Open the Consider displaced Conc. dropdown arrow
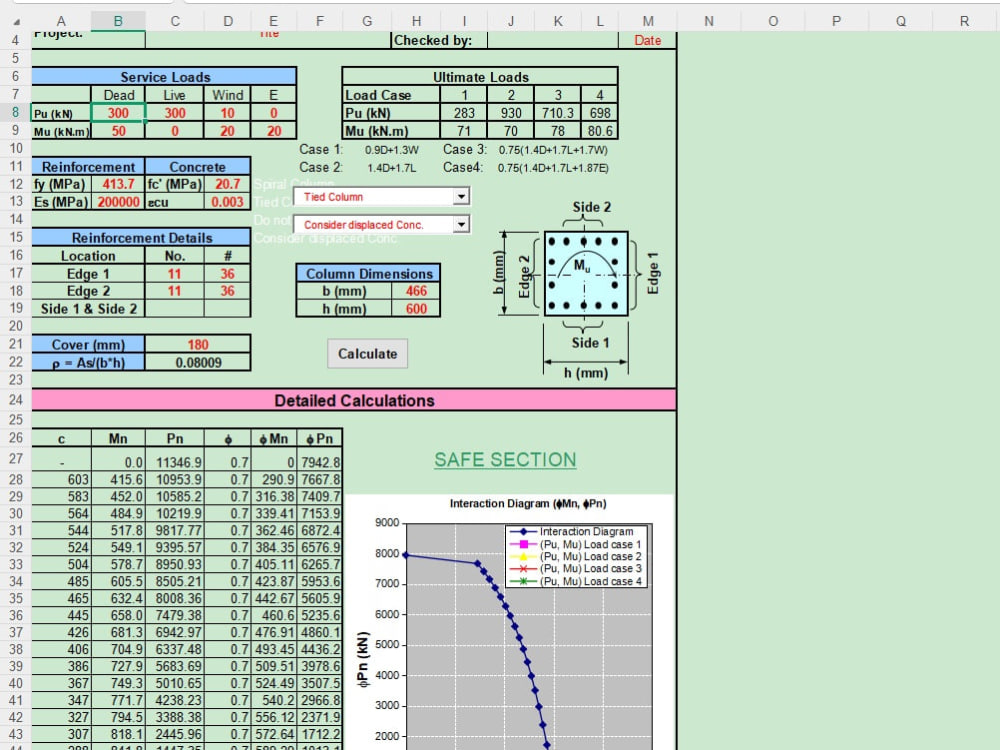1000x750 pixels. [x=461, y=224]
